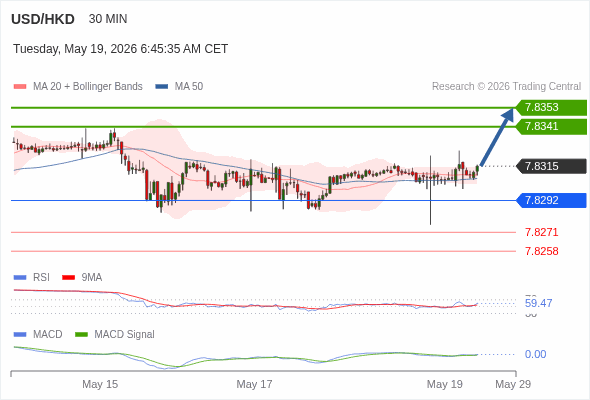The width and height of the screenshot is (590, 400).
Task: Click the Research © 2026 Trading Central credit
Action: tap(506, 87)
